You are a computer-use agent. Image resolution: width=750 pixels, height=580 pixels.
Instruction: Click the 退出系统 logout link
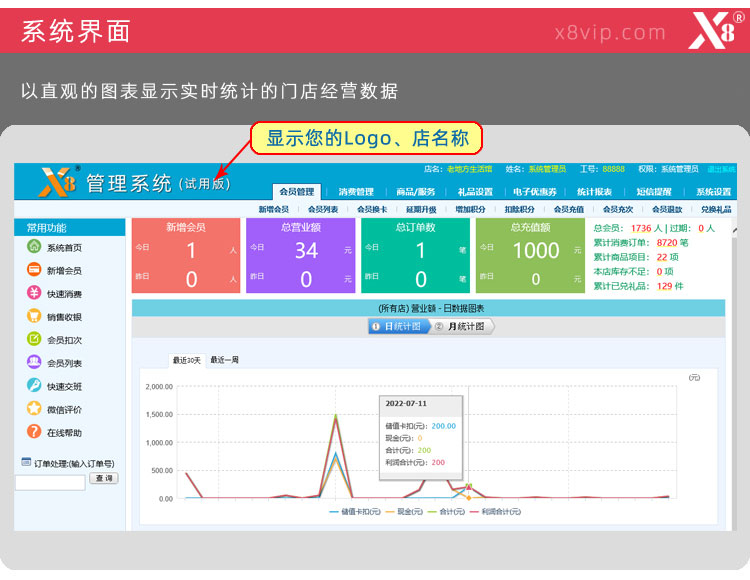pos(721,169)
